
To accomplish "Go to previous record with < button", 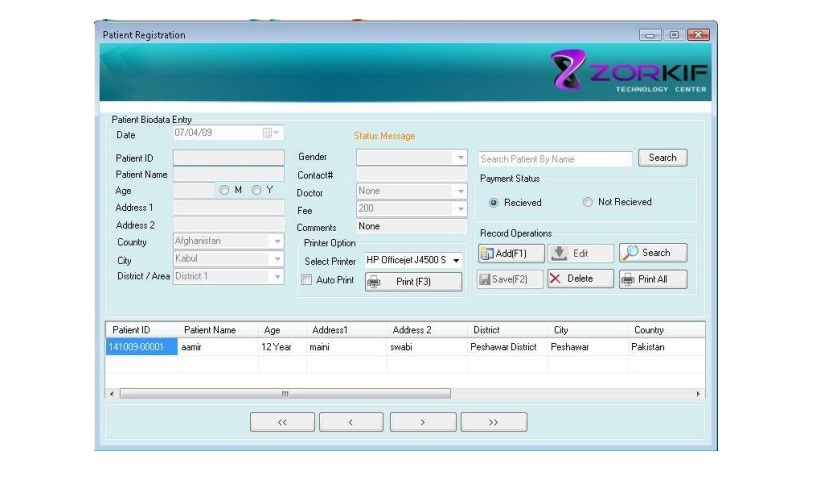I will [351, 422].
